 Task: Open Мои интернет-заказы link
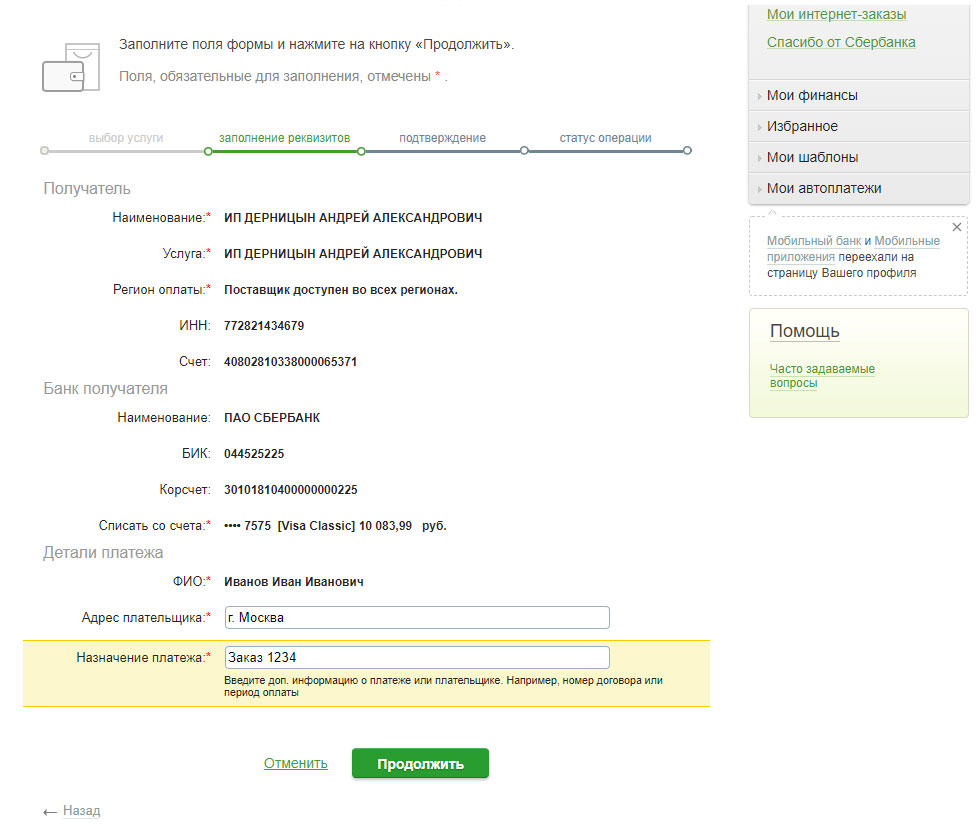(836, 14)
